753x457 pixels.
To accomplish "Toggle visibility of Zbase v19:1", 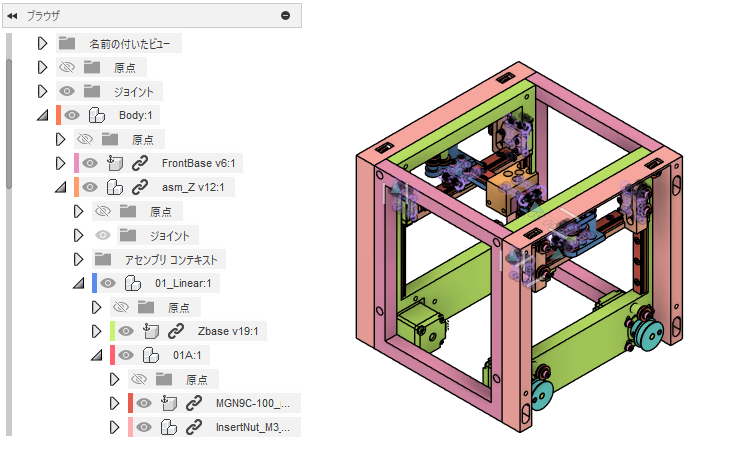I will (126, 331).
